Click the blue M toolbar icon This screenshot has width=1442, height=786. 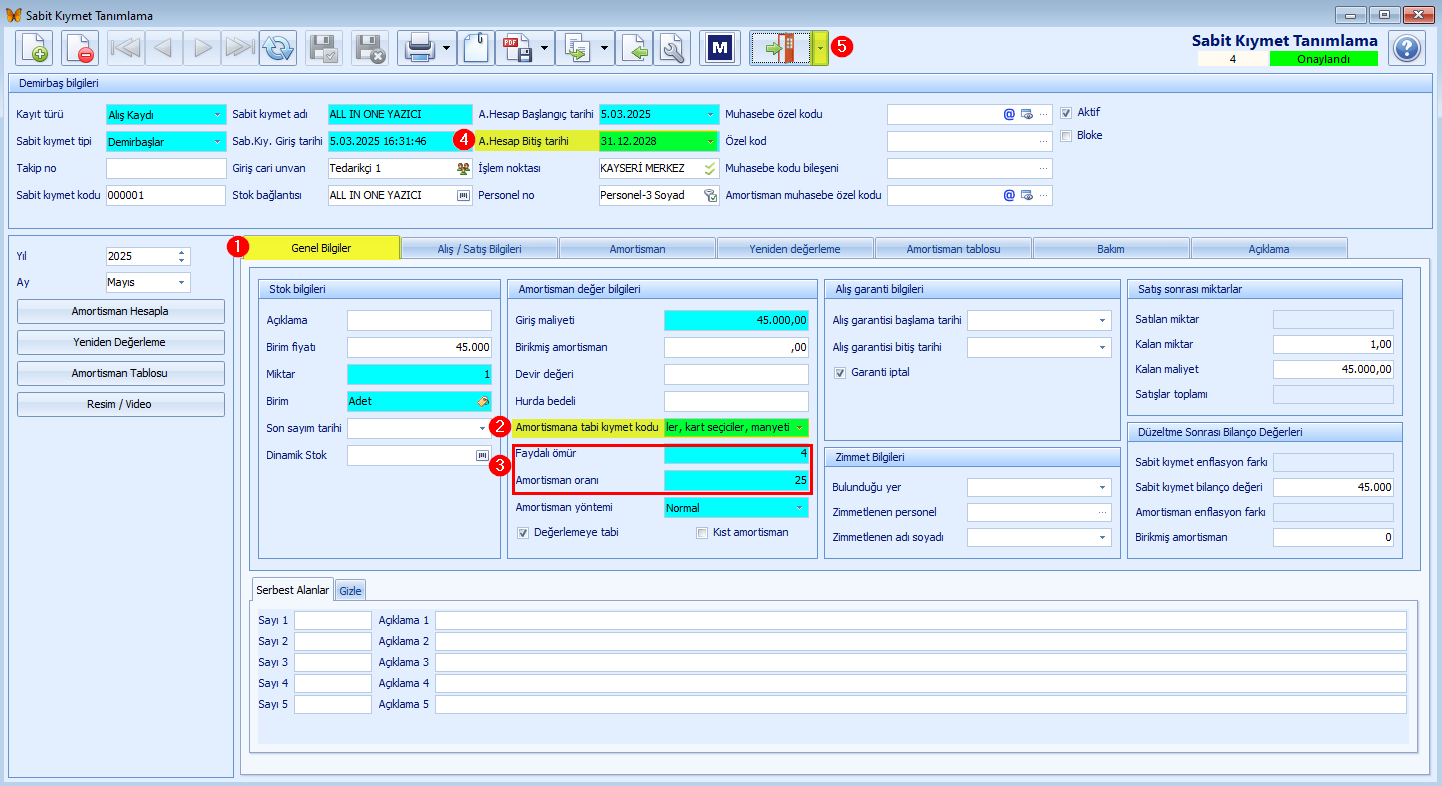(719, 48)
